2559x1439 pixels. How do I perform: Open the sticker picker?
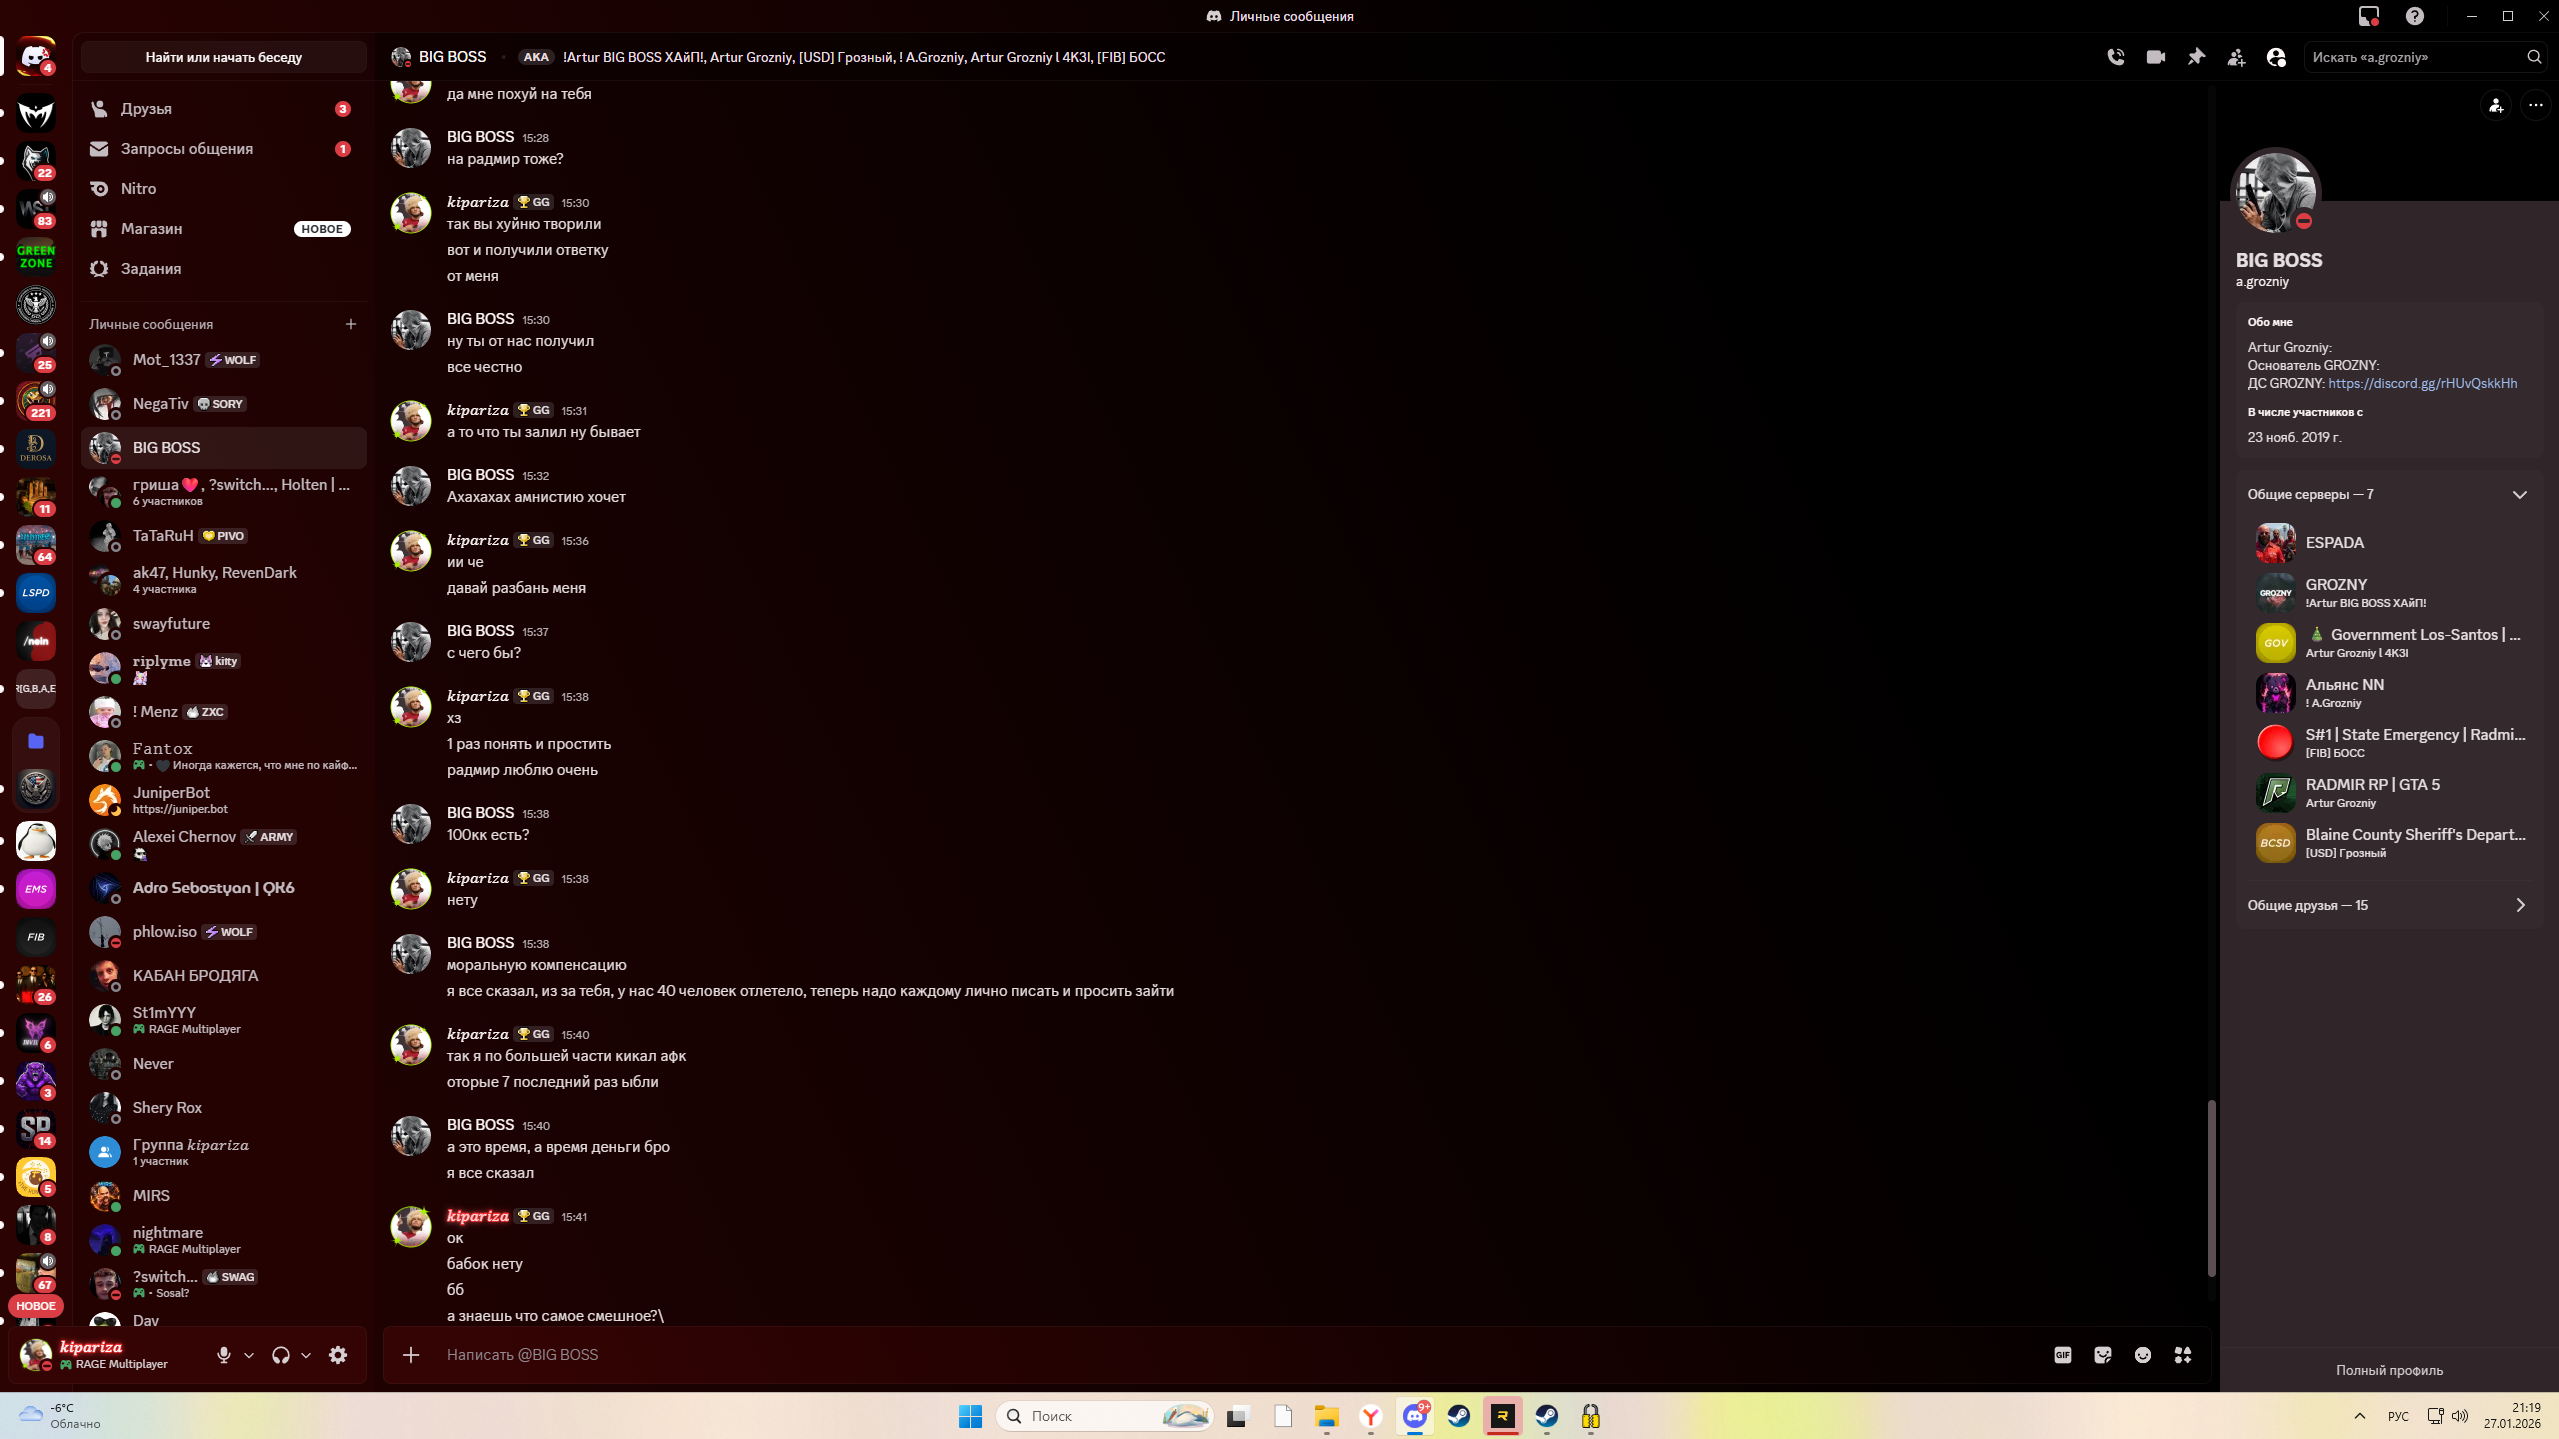2103,1355
